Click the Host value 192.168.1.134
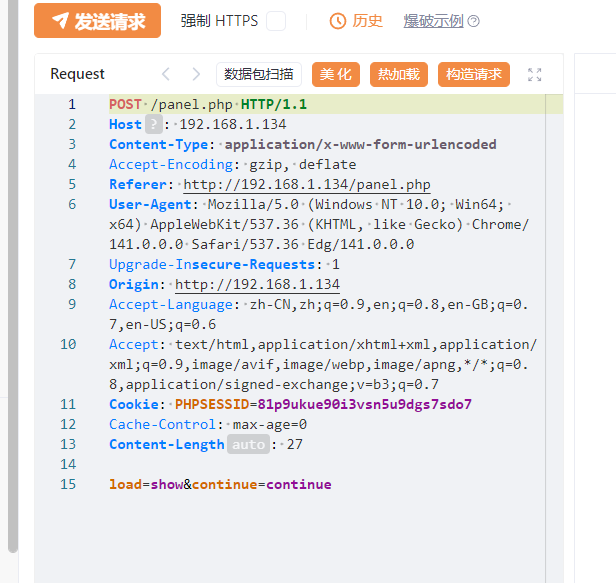616x583 pixels. coord(233,125)
